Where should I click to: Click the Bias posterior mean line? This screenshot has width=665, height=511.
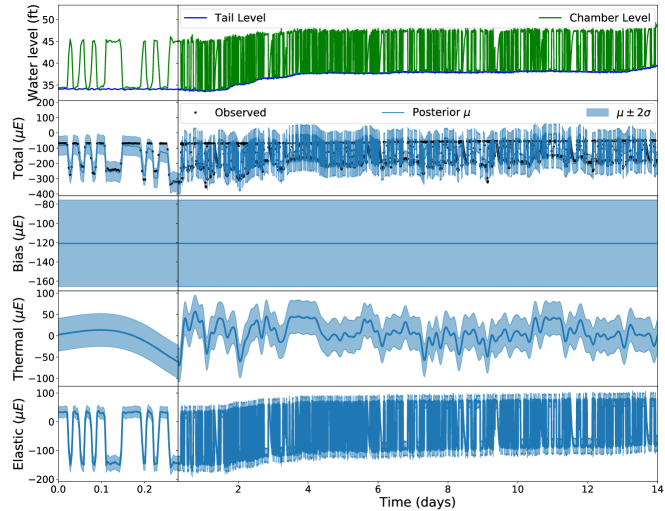click(358, 243)
